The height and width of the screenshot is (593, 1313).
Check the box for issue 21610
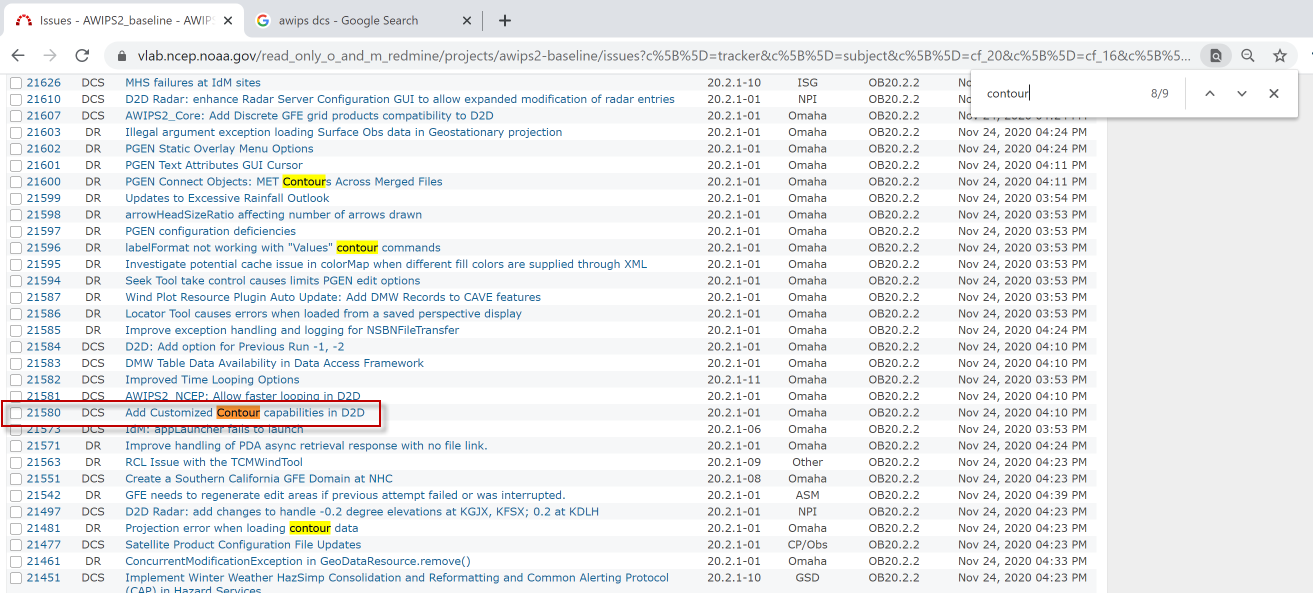[16, 99]
